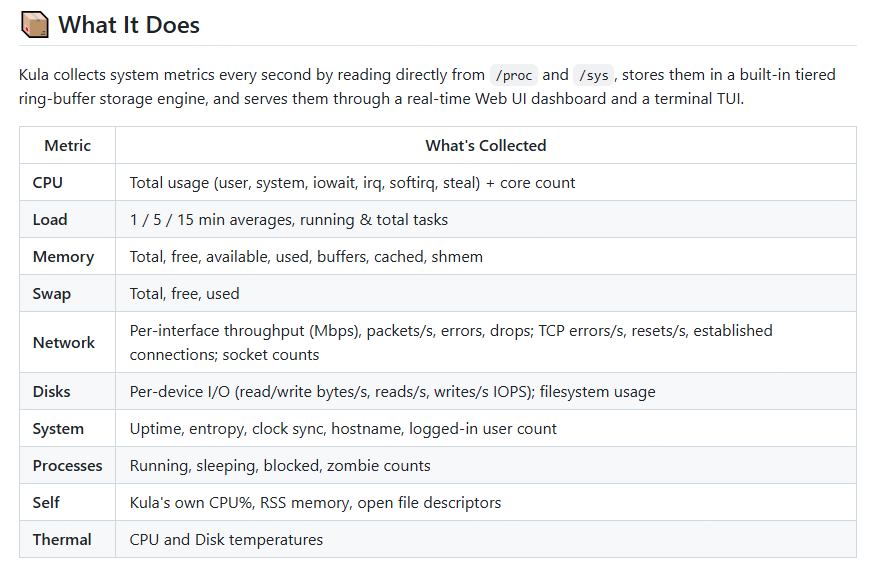878x568 pixels.
Task: Click the package emoji beside the heading
Action: click(x=35, y=25)
